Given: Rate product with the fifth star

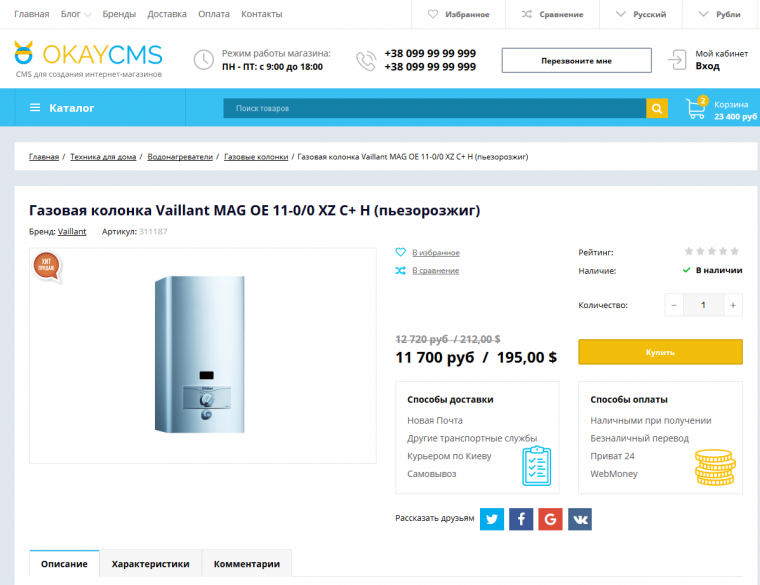Looking at the screenshot, I should [x=735, y=252].
